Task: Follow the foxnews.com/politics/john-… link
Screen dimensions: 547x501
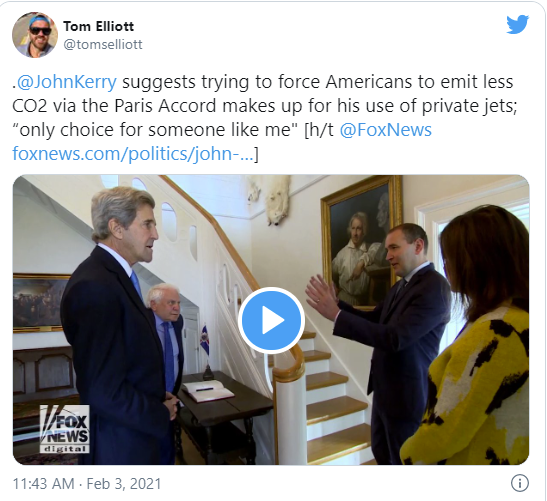Action: pos(133,154)
